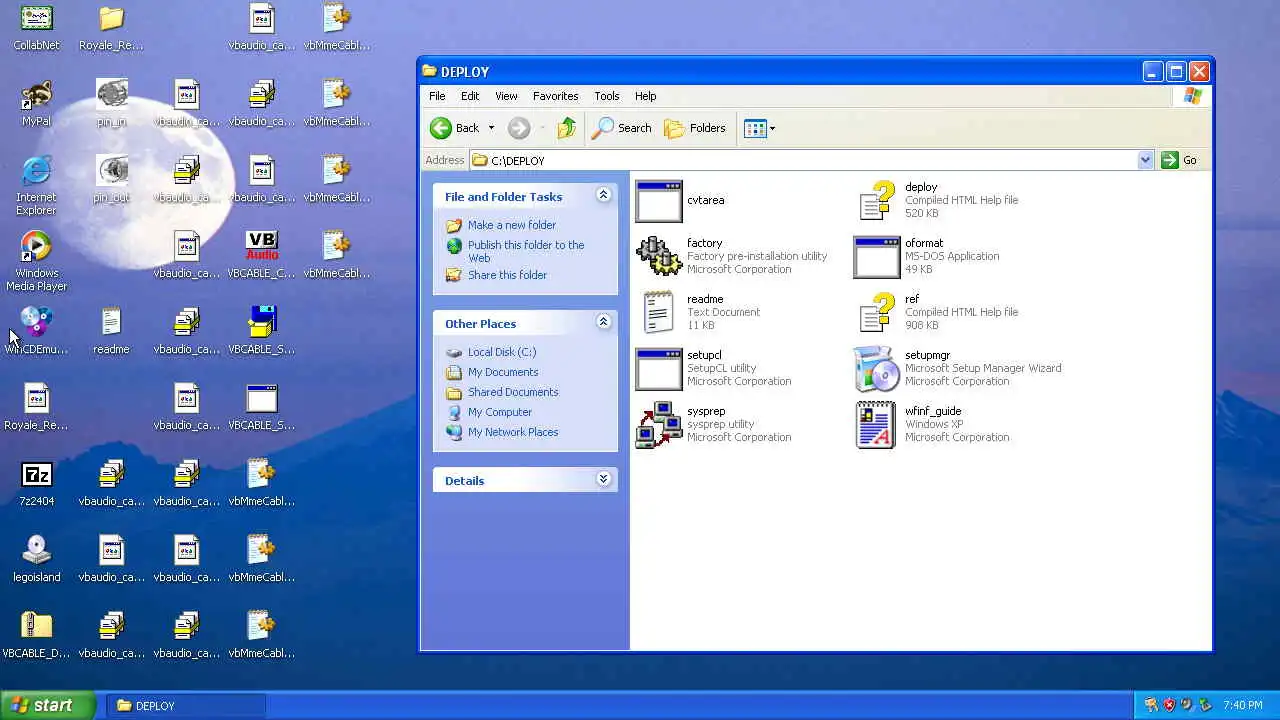1280x720 pixels.
Task: Expand the address bar dropdown list
Action: coord(1145,160)
